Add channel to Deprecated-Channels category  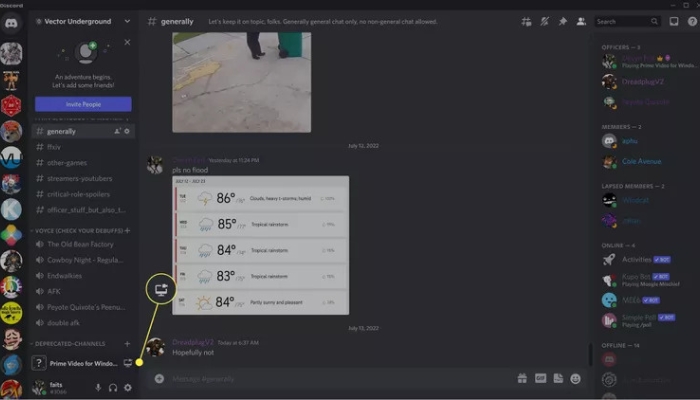128,343
